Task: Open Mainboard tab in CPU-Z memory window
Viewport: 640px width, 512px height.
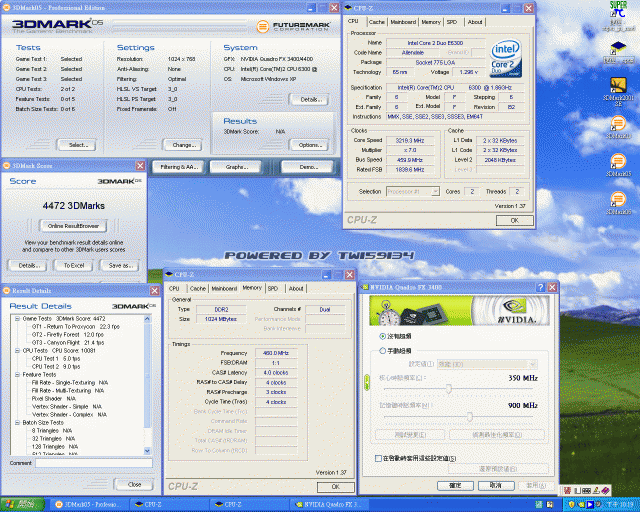Action: click(224, 288)
